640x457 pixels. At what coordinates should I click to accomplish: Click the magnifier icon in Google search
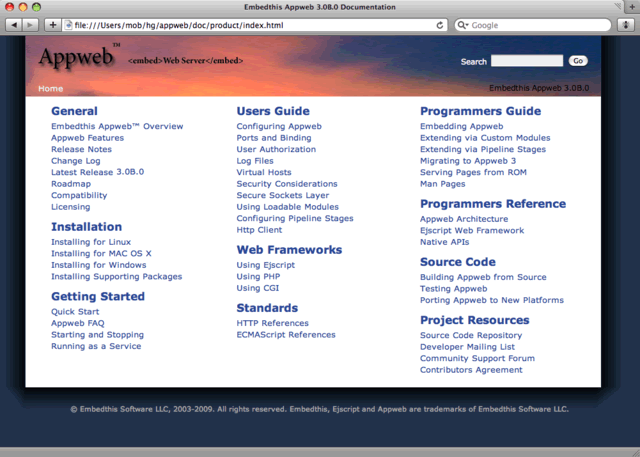pyautogui.click(x=463, y=24)
